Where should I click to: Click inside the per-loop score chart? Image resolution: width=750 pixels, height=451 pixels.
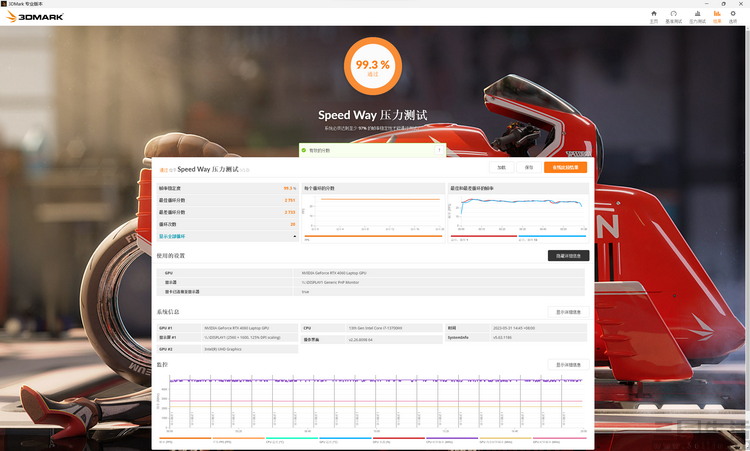[375, 213]
